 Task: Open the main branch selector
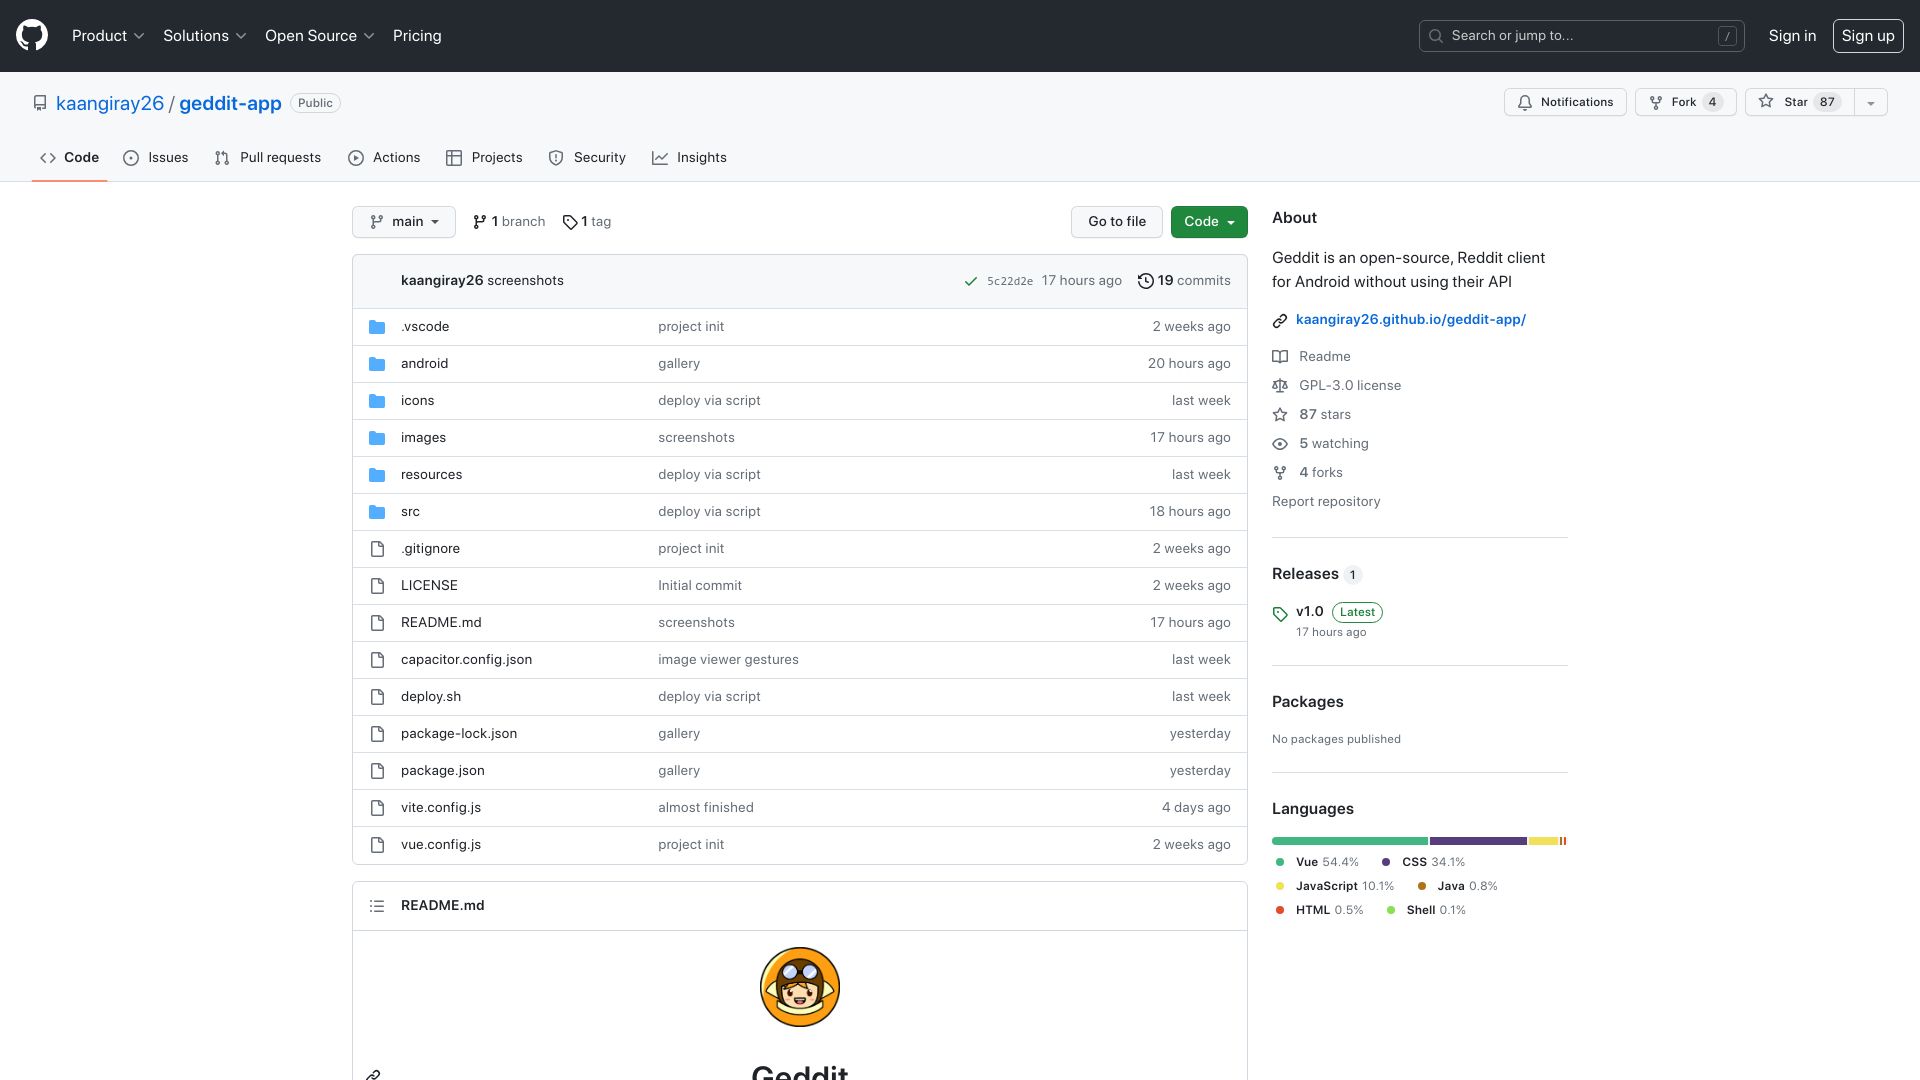(404, 222)
